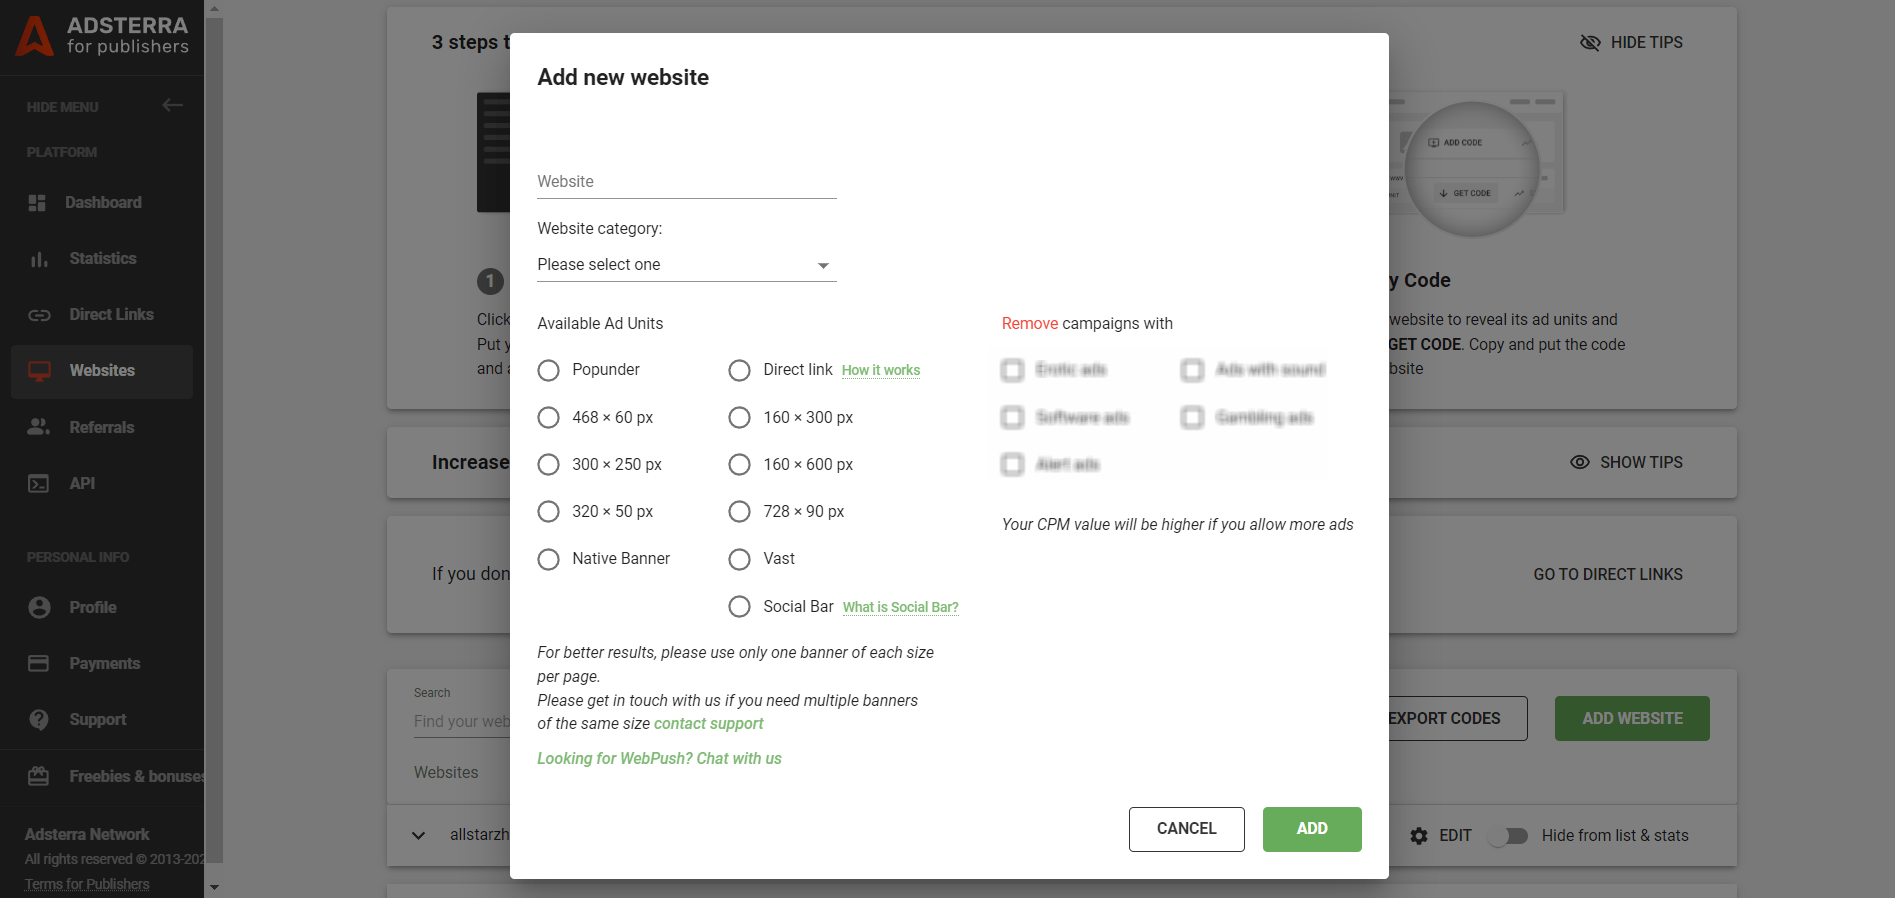Open the How it works link
This screenshot has width=1895, height=898.
click(x=880, y=370)
